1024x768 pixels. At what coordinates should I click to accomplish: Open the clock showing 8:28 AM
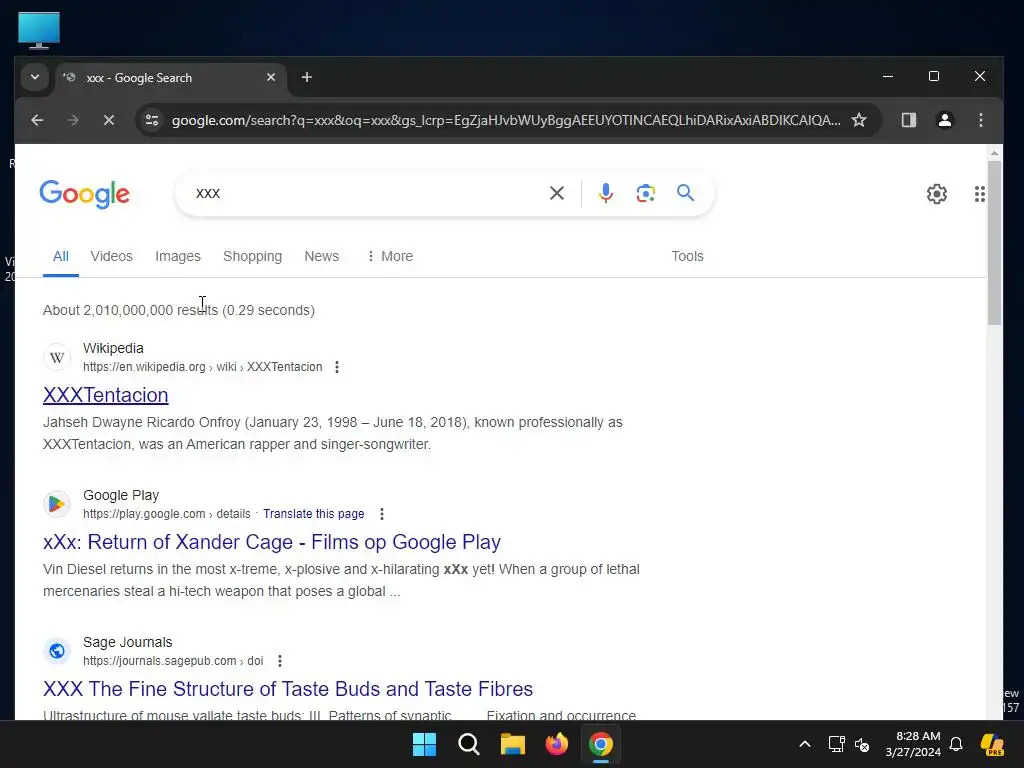(913, 744)
